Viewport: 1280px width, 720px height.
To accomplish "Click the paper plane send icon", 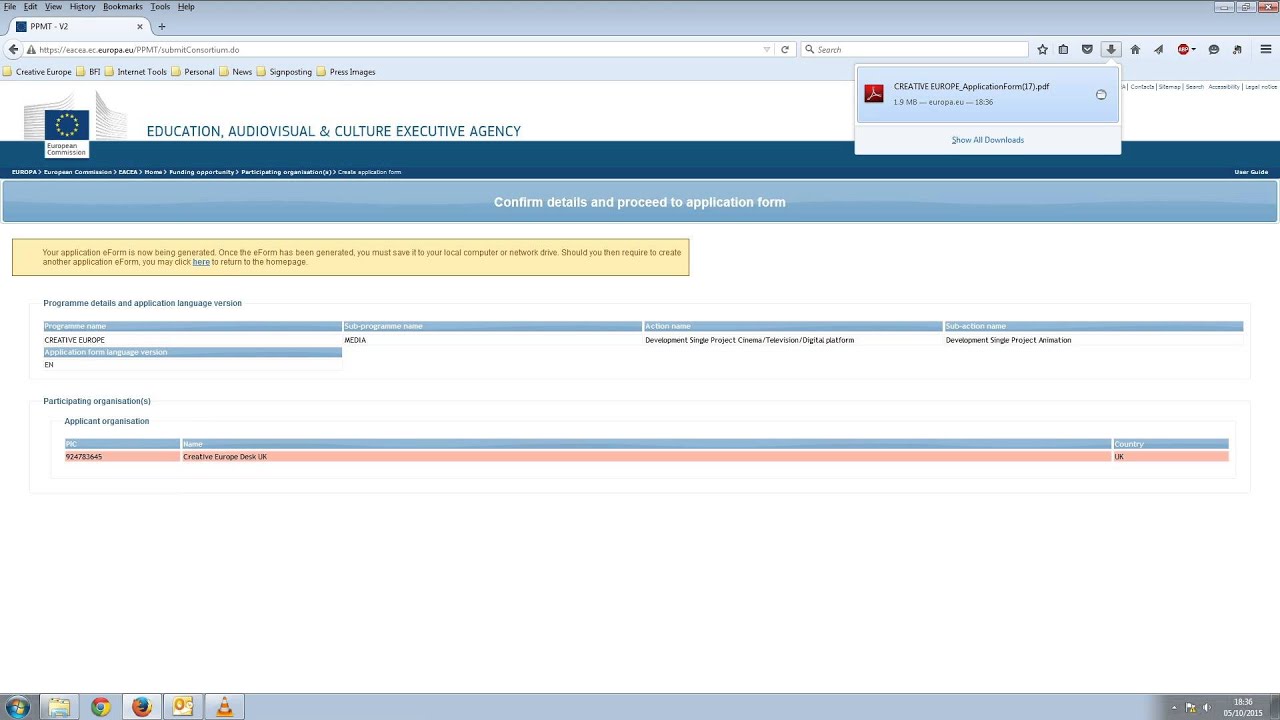I will tap(1158, 49).
